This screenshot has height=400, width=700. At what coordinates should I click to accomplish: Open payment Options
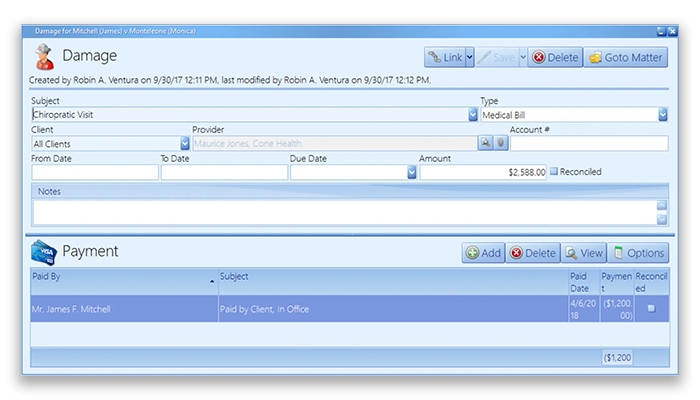coord(639,253)
